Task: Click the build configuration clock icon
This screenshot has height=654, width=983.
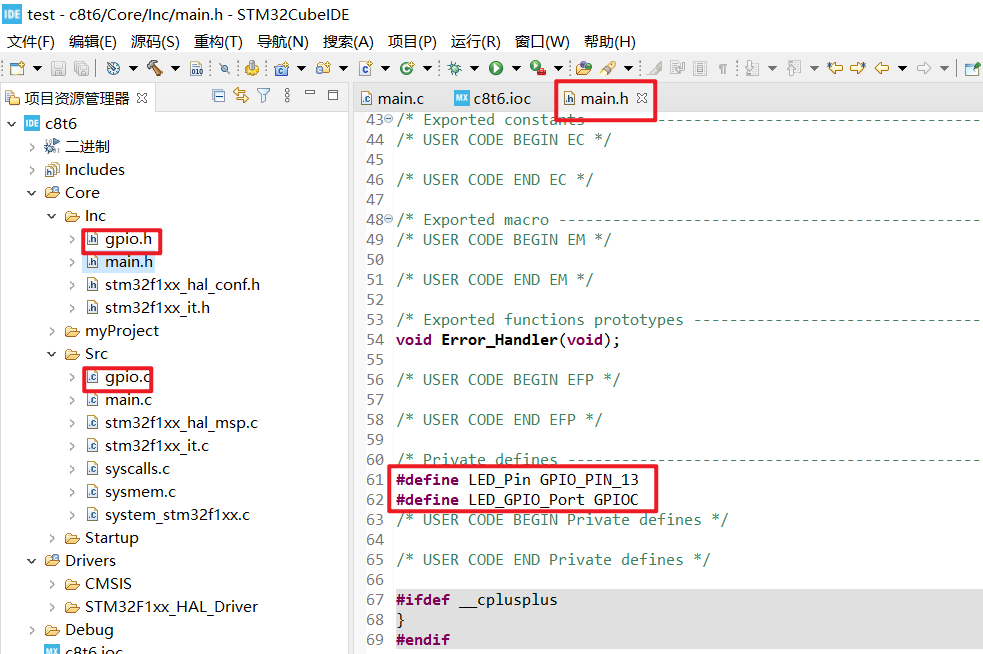Action: (x=113, y=68)
